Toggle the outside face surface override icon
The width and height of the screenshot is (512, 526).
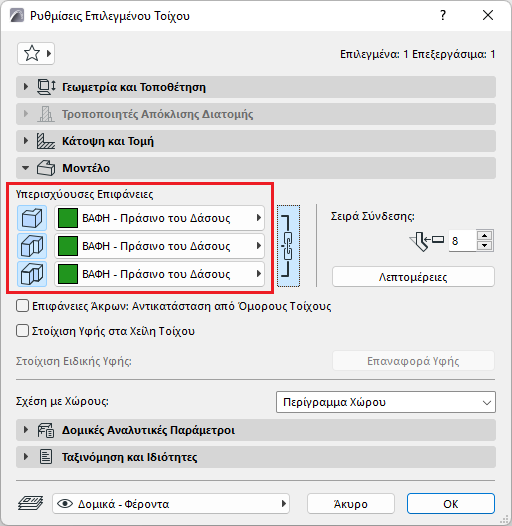click(32, 218)
